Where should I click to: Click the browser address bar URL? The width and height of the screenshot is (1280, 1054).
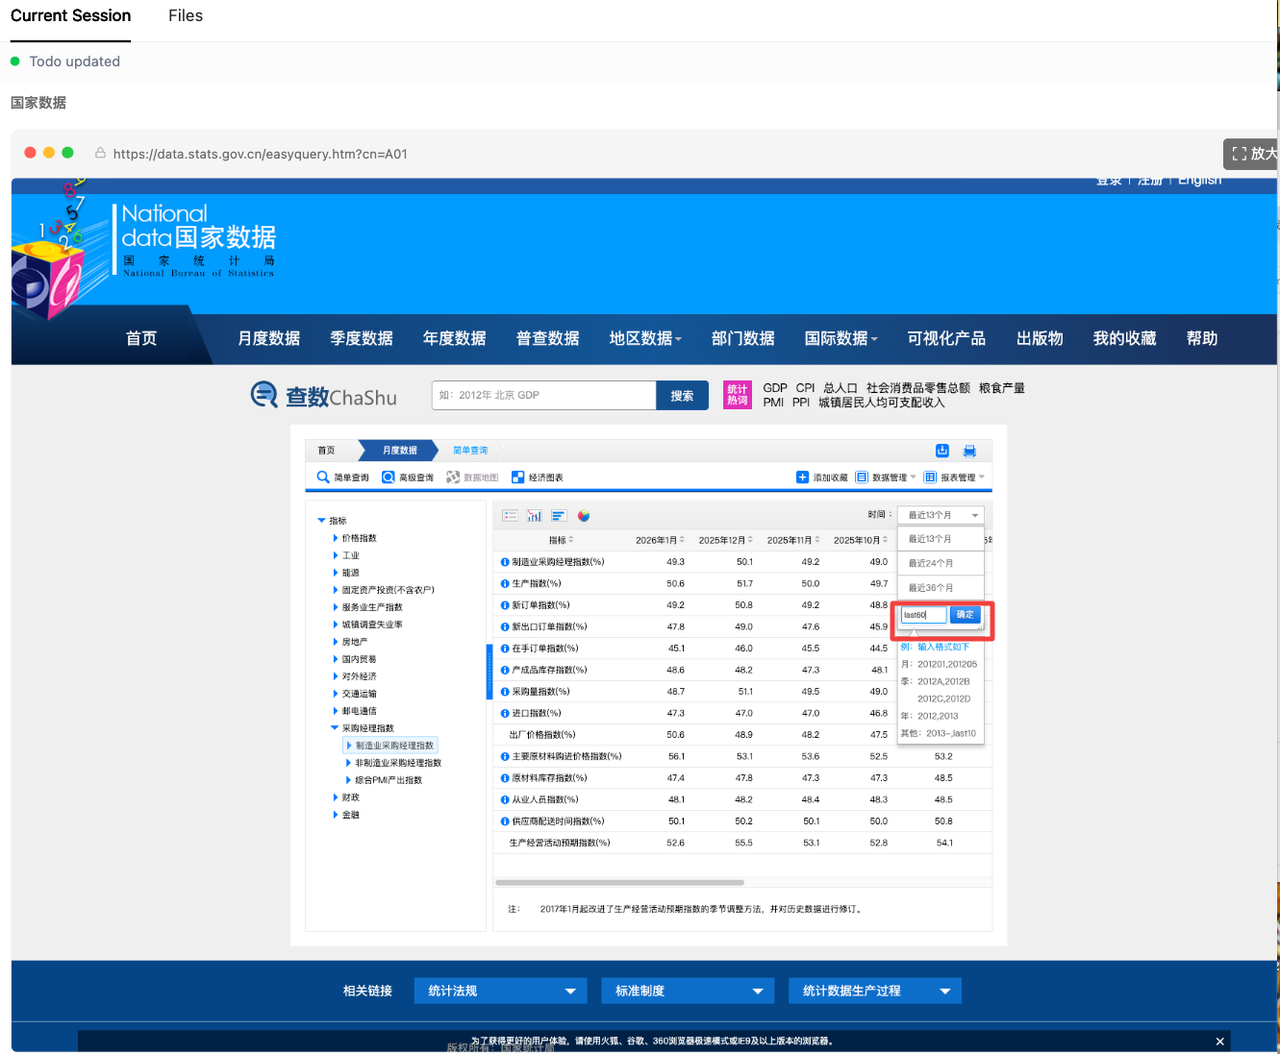point(260,154)
